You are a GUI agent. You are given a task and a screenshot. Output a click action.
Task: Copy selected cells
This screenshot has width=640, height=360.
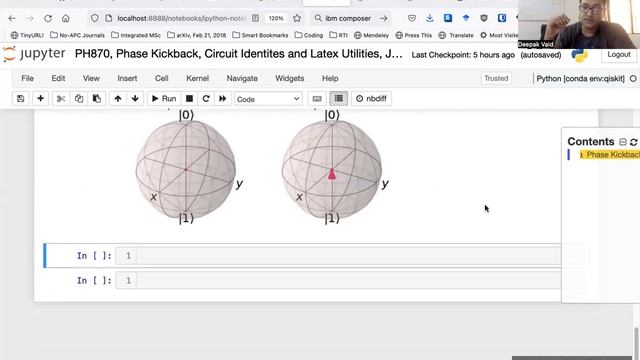pos(79,99)
